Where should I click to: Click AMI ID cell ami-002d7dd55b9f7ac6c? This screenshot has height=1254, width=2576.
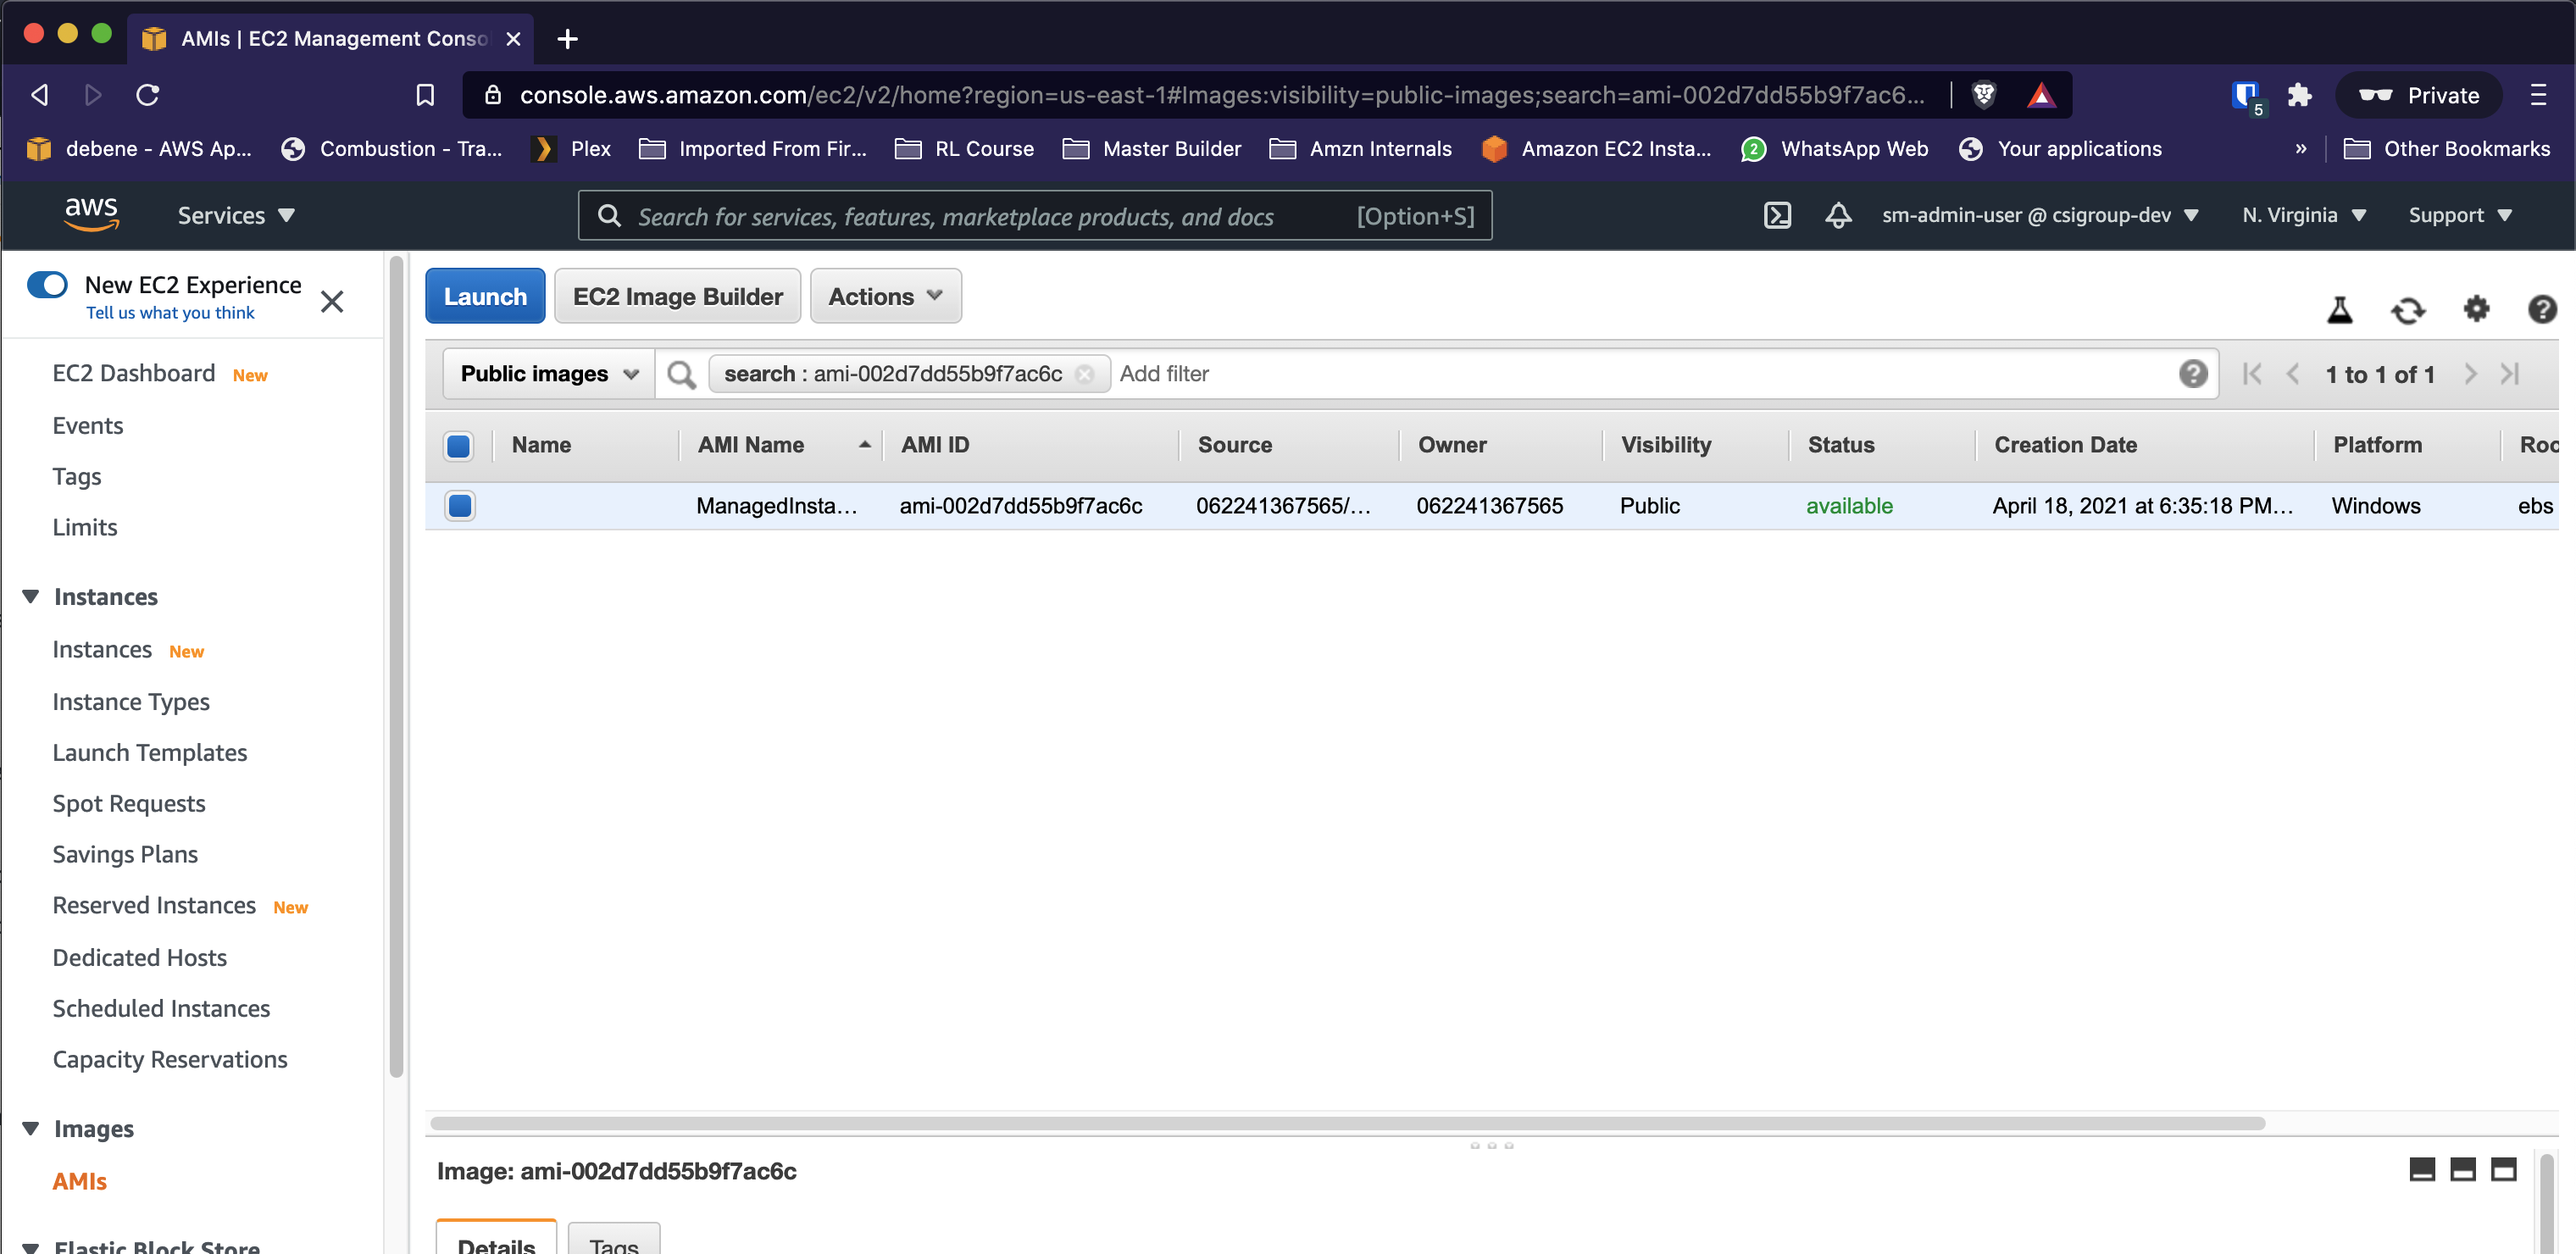point(1020,506)
